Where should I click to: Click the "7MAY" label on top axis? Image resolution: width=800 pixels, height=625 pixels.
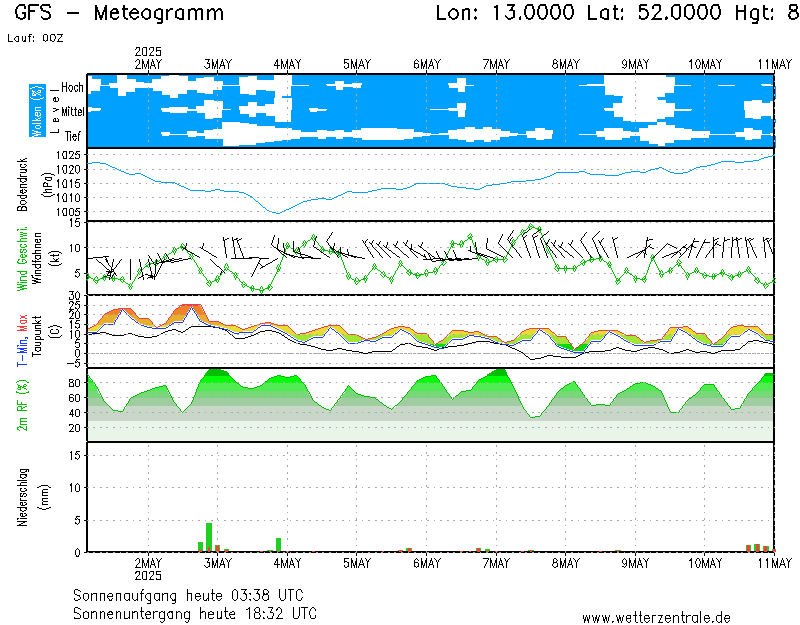pyautogui.click(x=496, y=65)
